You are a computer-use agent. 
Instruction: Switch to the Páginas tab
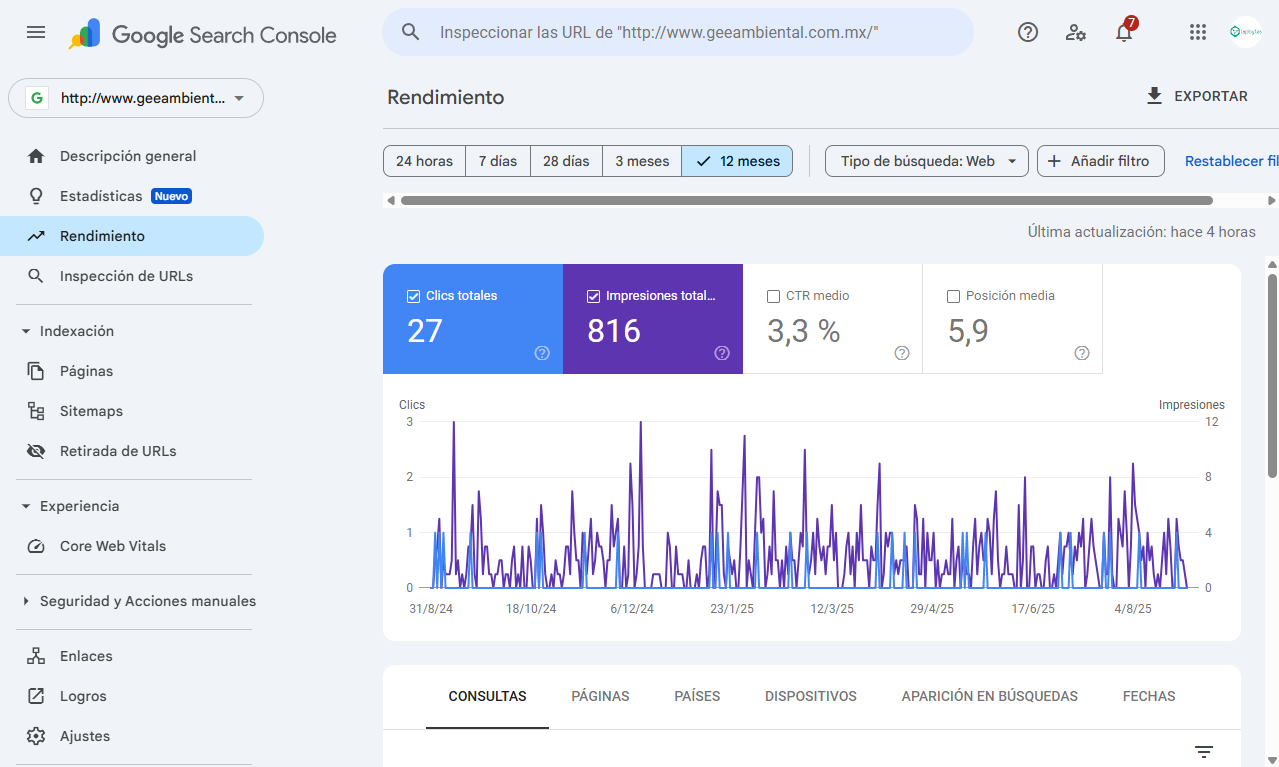[x=600, y=696]
